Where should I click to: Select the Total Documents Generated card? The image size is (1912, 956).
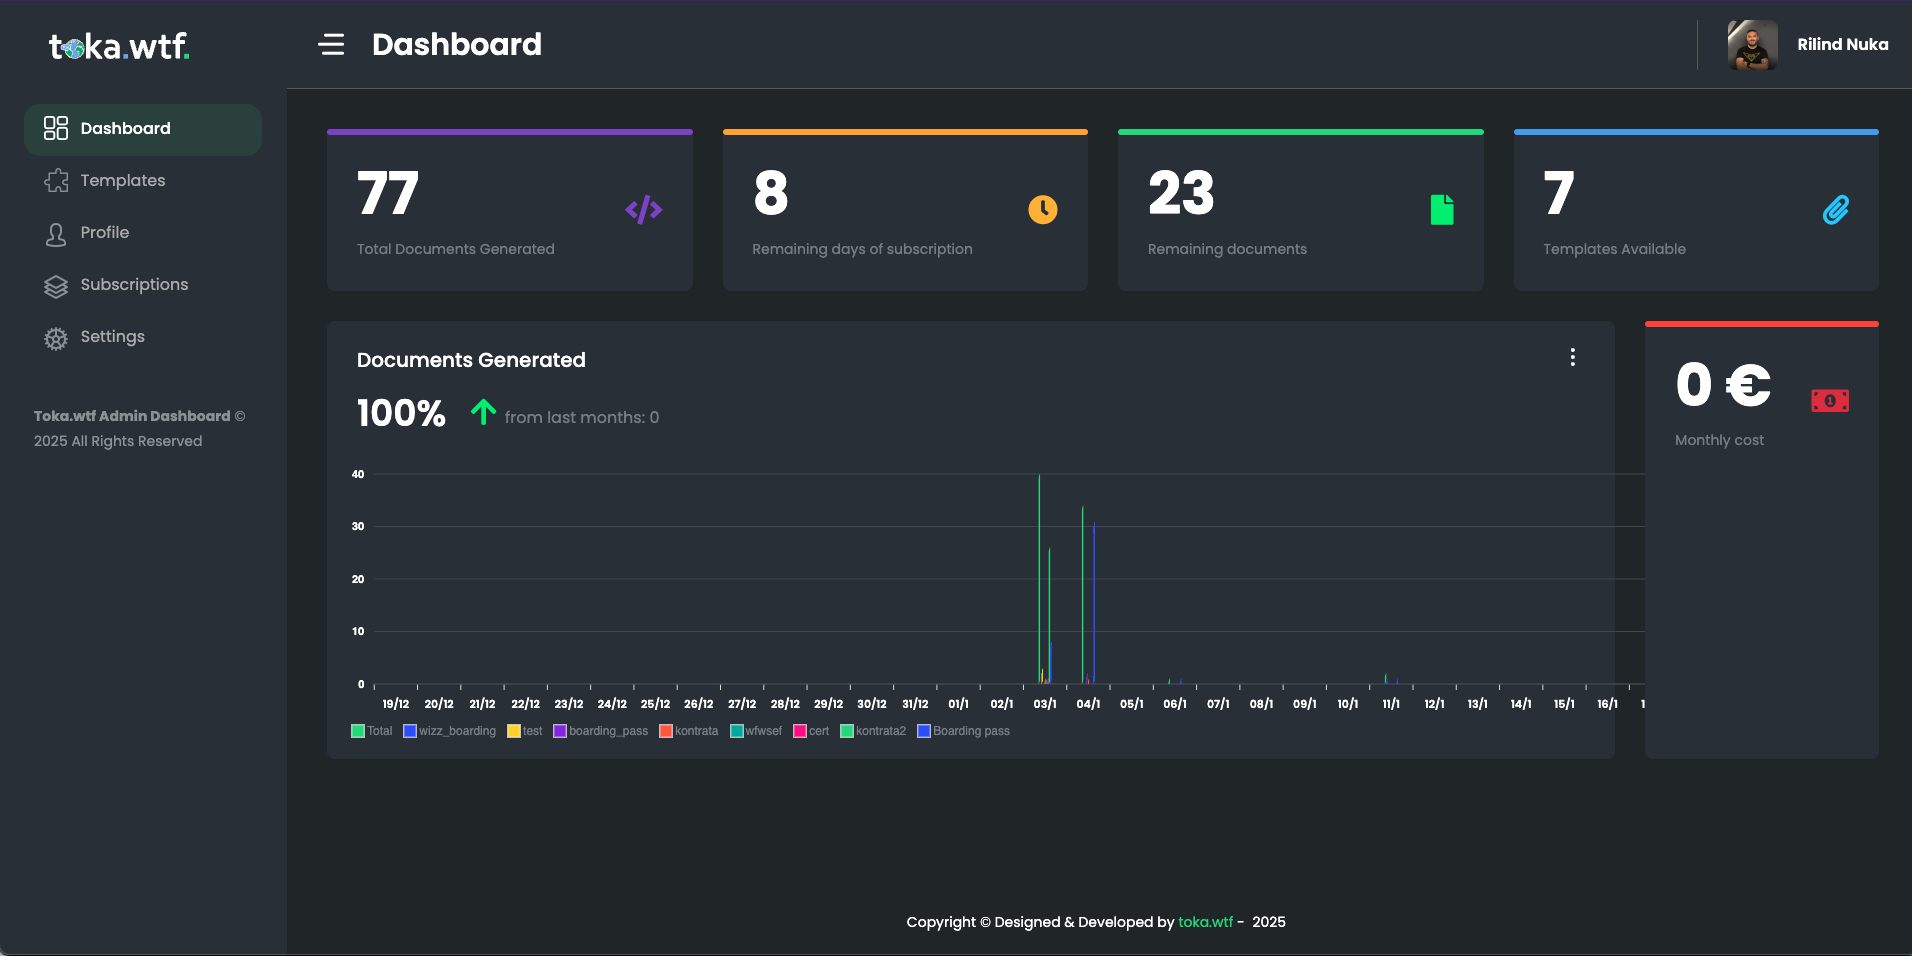(510, 210)
